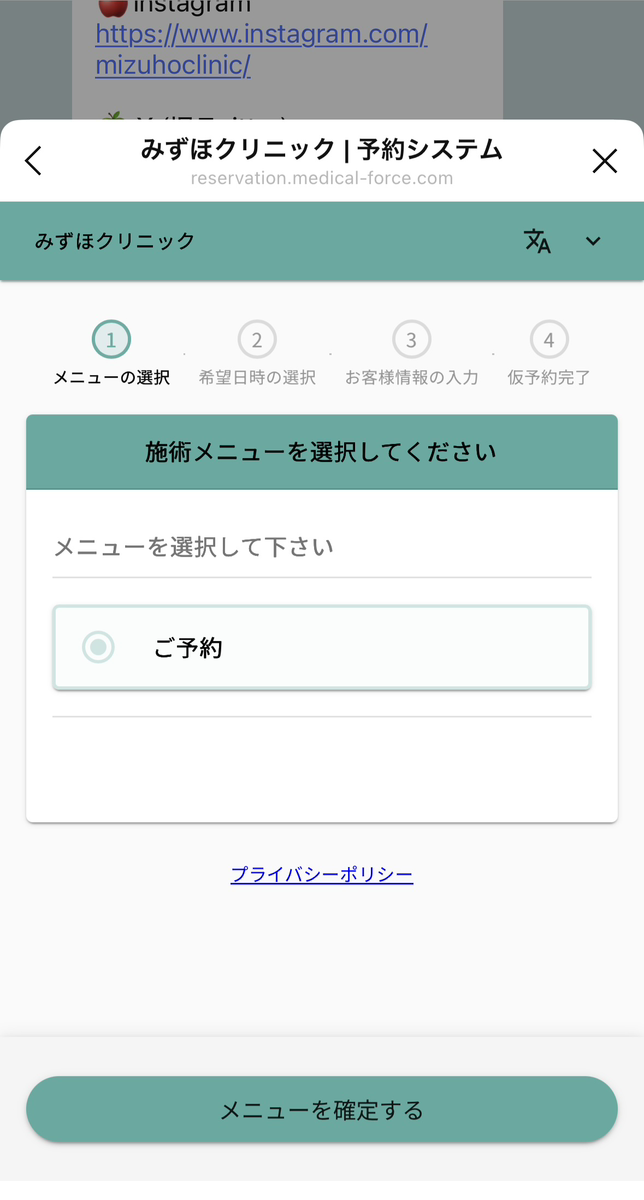Open the Instagram mizuhoclinic link

(261, 50)
